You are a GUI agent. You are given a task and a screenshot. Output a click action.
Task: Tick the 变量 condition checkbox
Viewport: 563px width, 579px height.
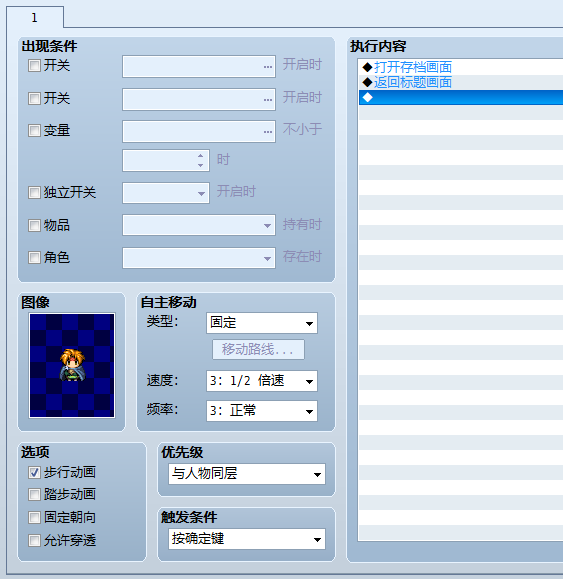pos(34,130)
